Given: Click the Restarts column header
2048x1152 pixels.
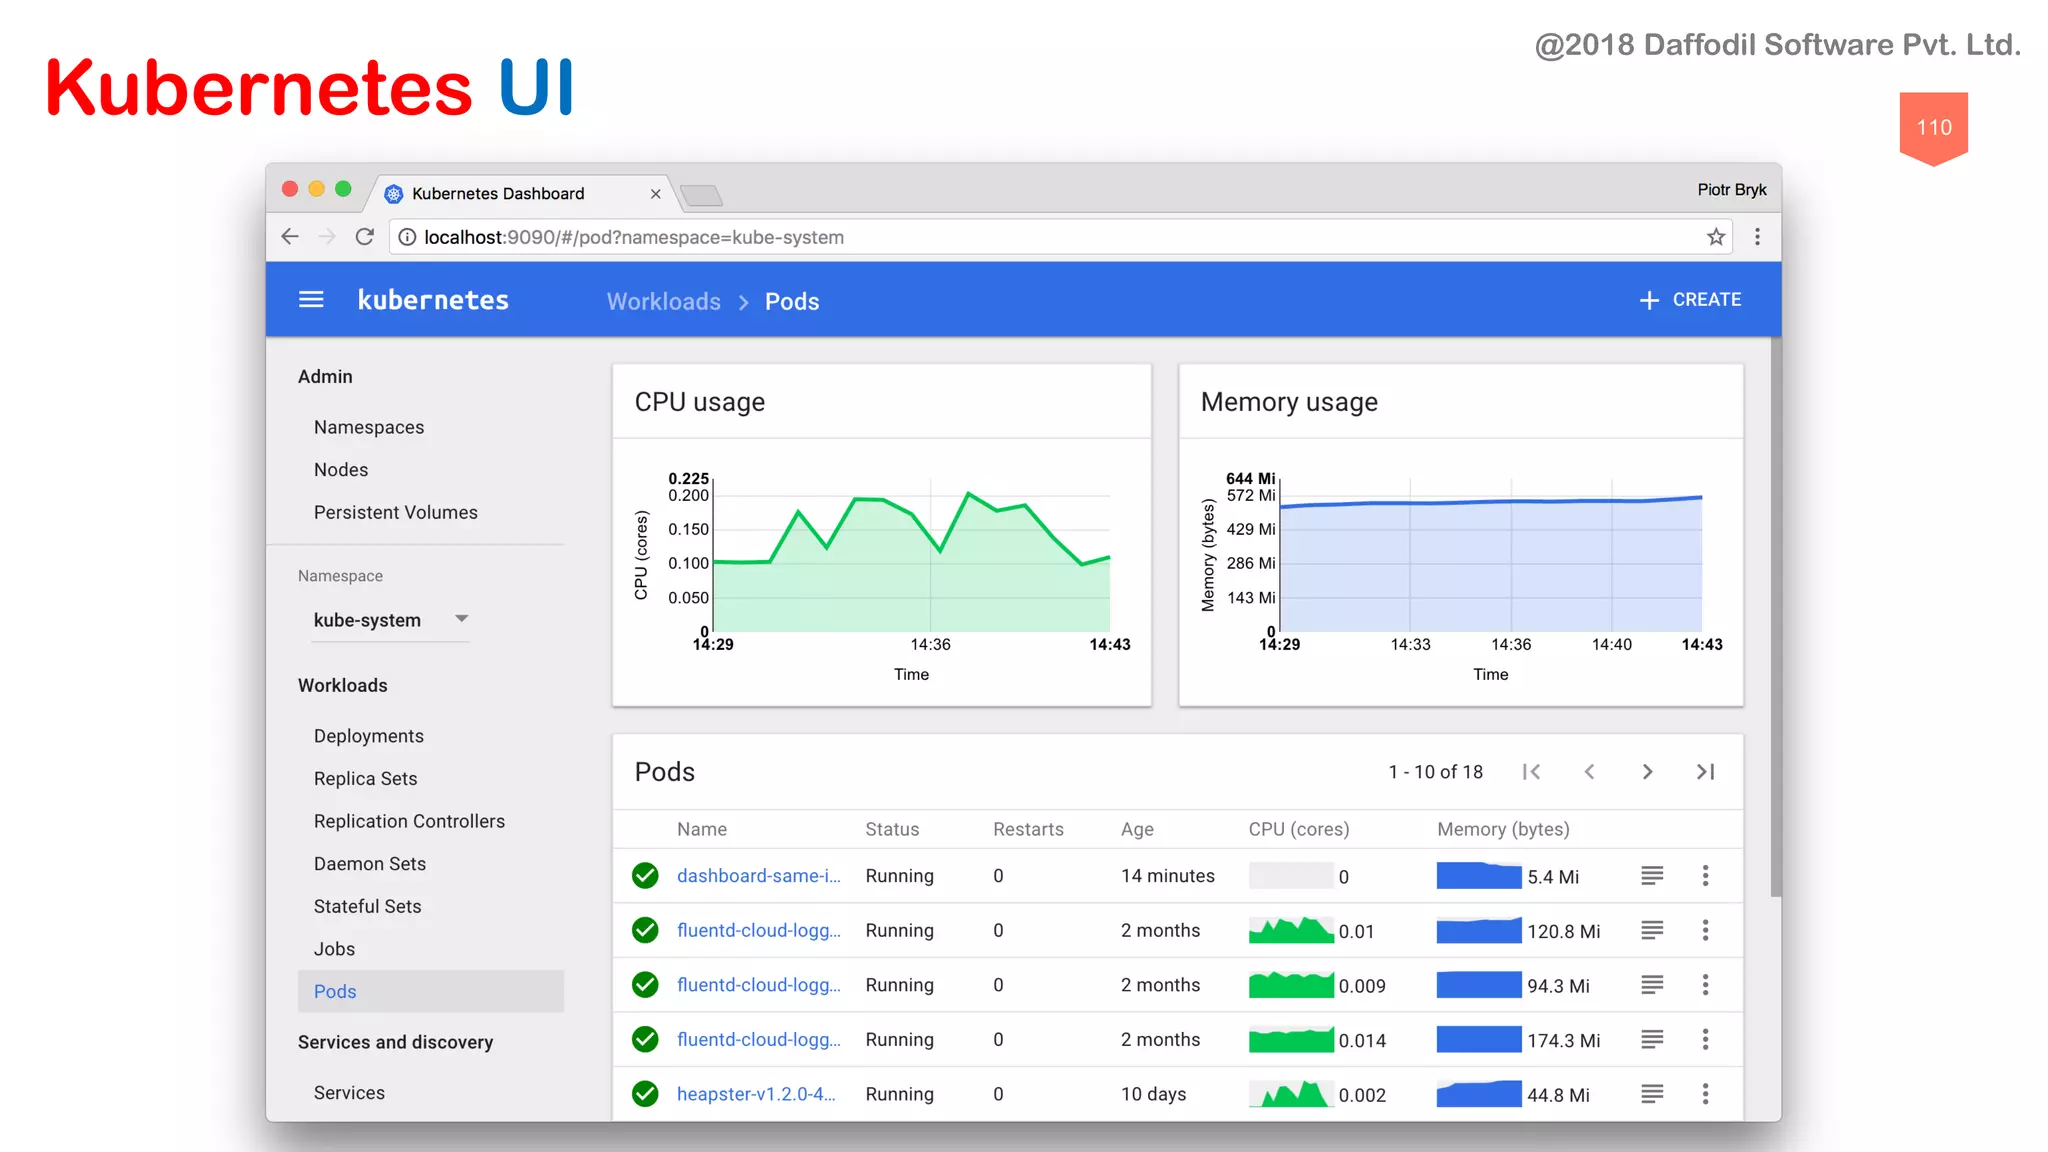Looking at the screenshot, I should point(1028,829).
